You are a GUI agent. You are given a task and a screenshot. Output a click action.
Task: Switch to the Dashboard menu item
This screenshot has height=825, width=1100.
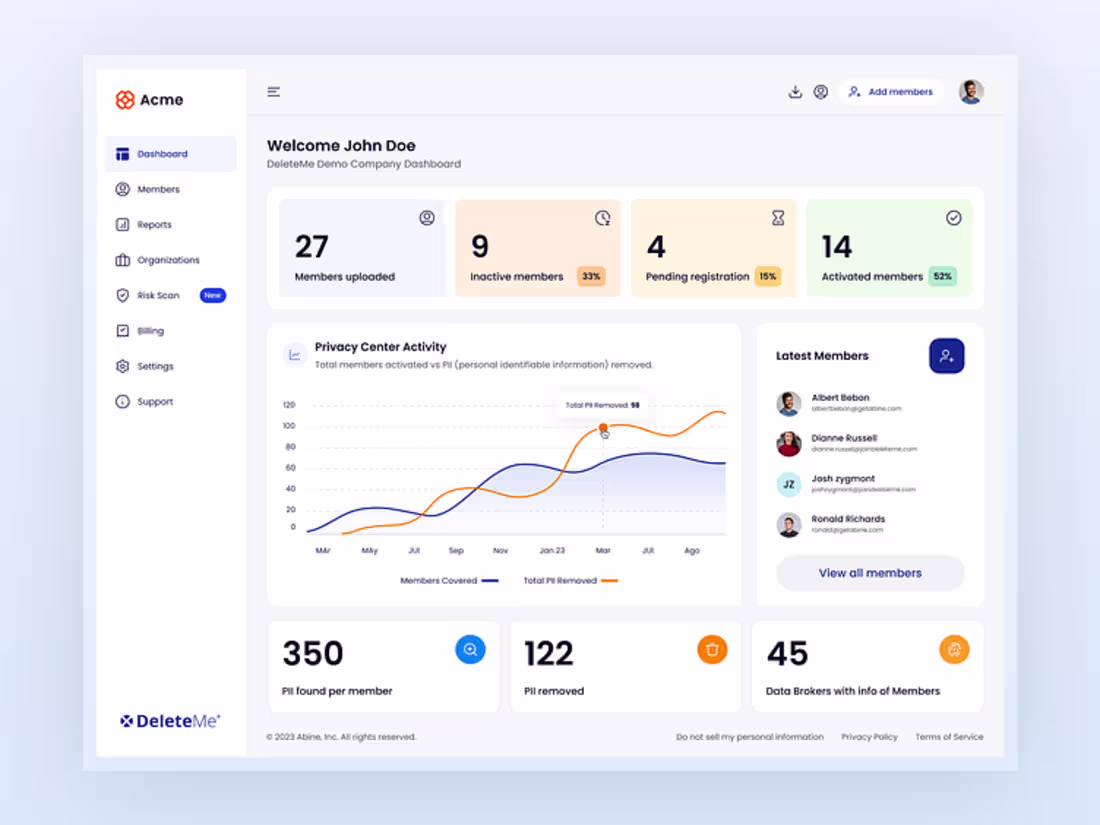coord(160,154)
